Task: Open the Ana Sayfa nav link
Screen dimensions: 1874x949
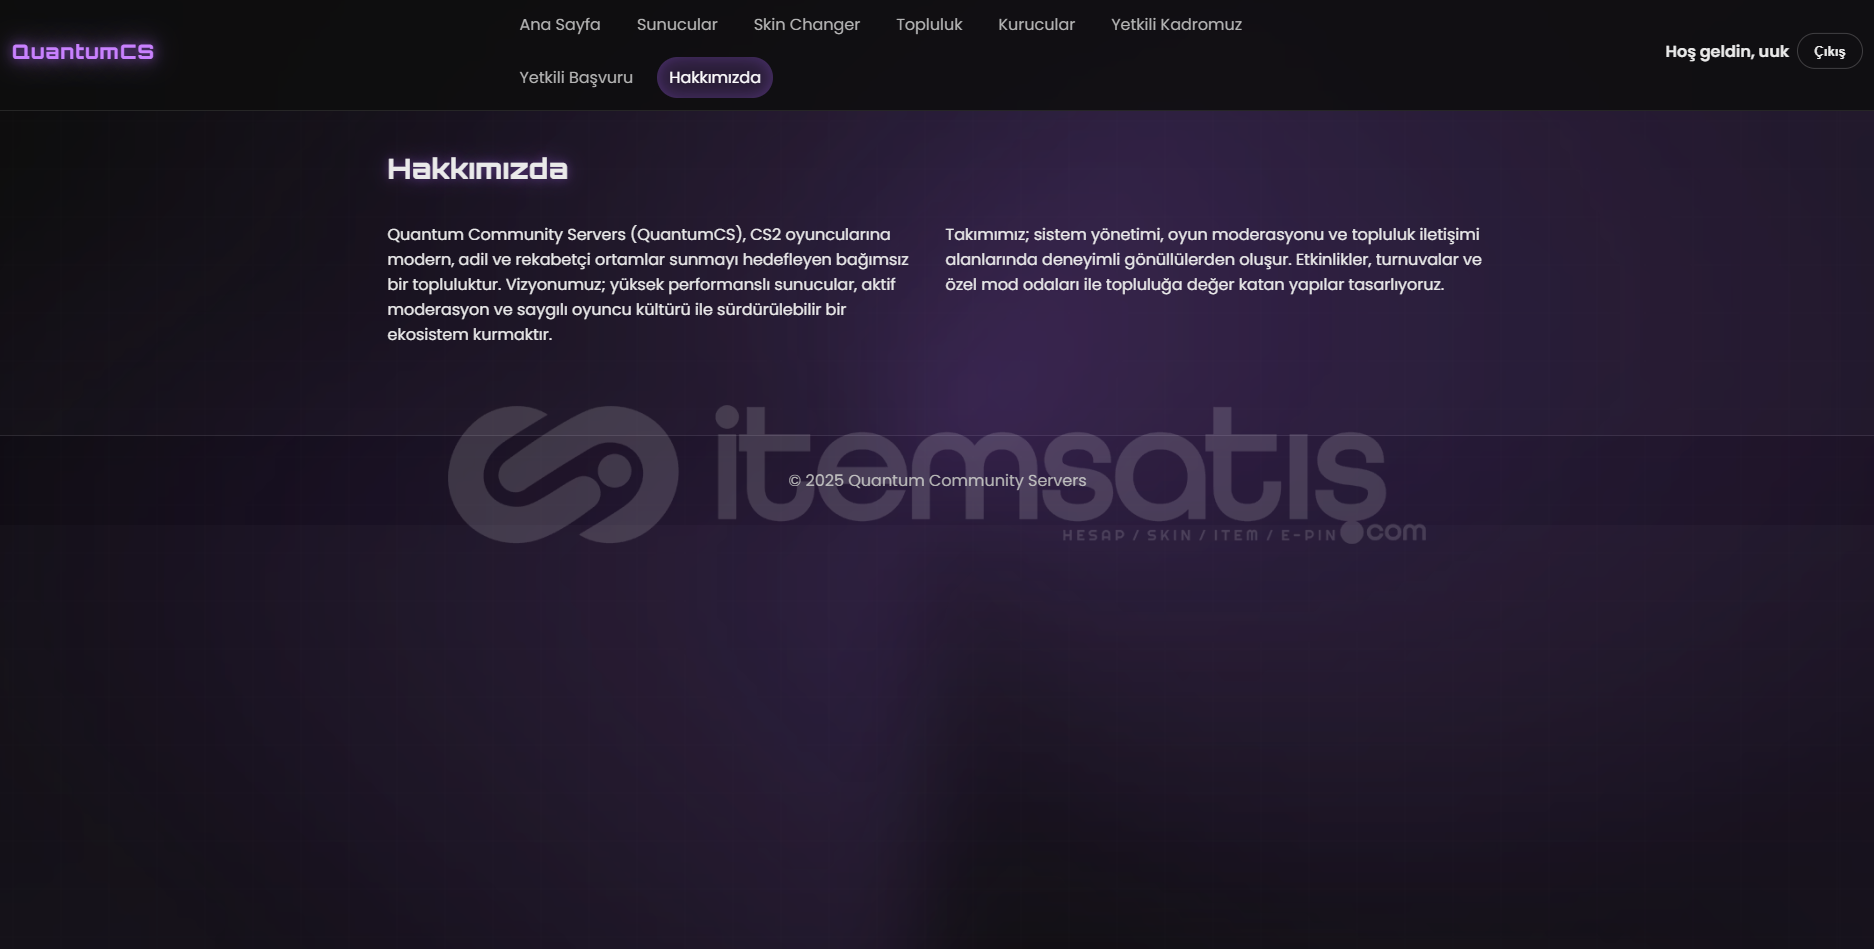Action: click(560, 25)
